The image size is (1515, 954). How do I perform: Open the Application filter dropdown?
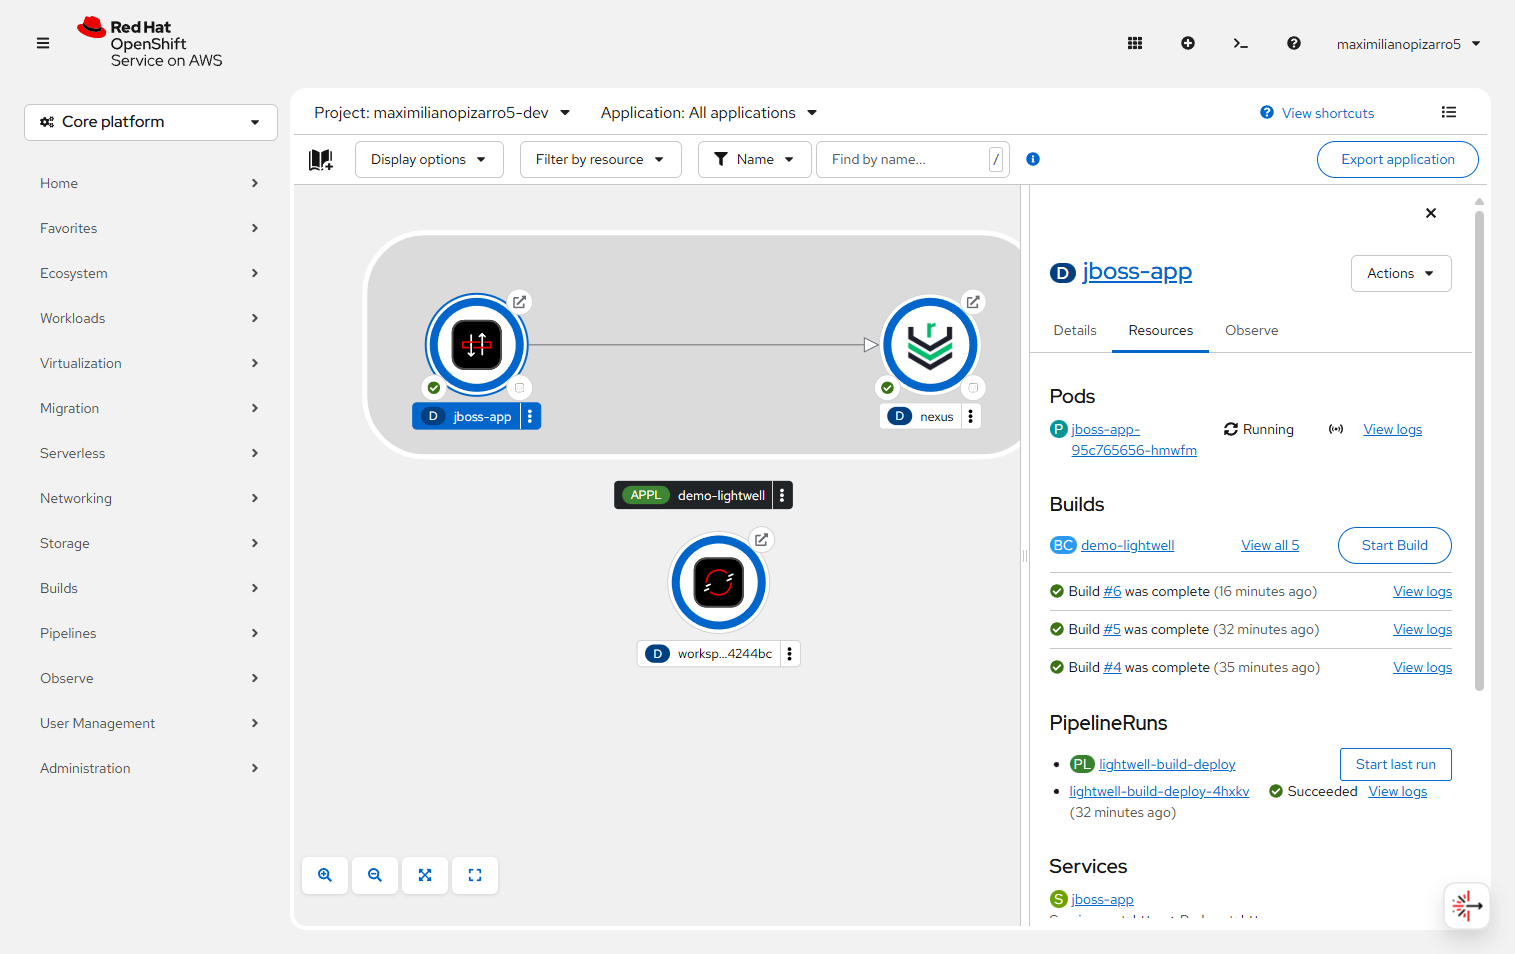coord(709,113)
